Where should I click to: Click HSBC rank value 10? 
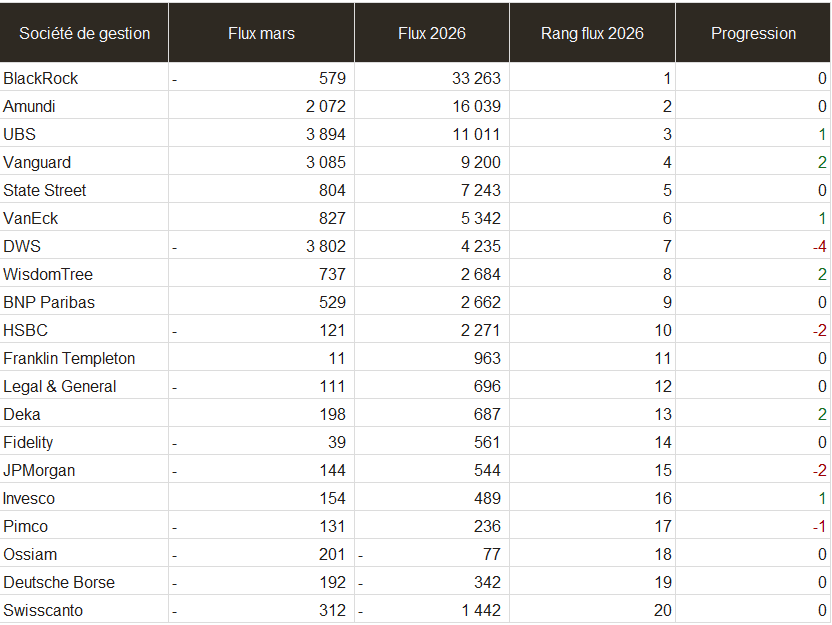(662, 331)
